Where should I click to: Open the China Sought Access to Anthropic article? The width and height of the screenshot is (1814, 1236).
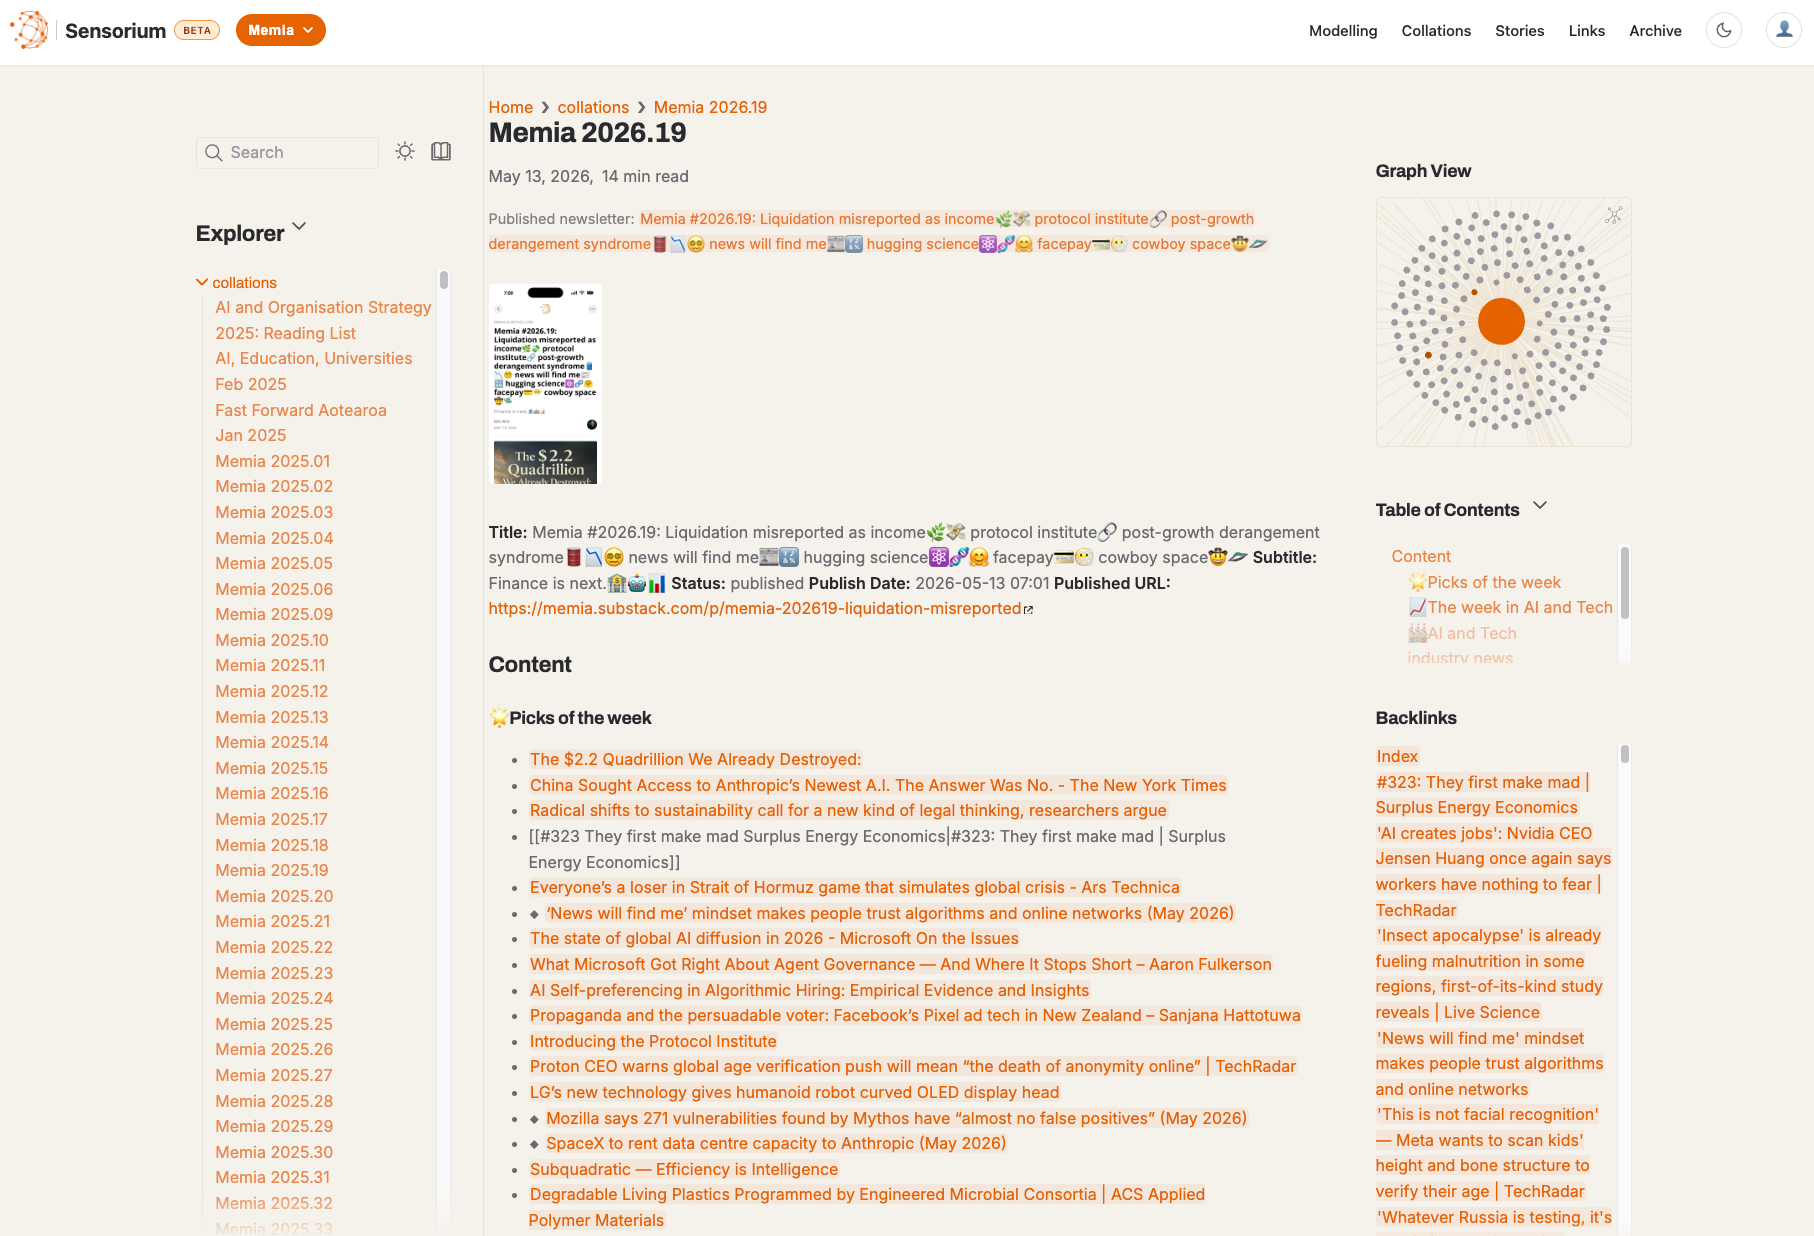point(878,785)
